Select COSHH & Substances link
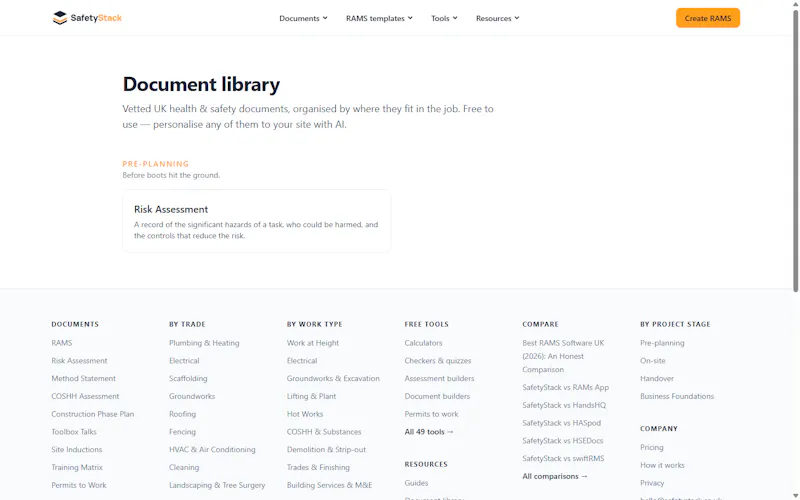 324,432
